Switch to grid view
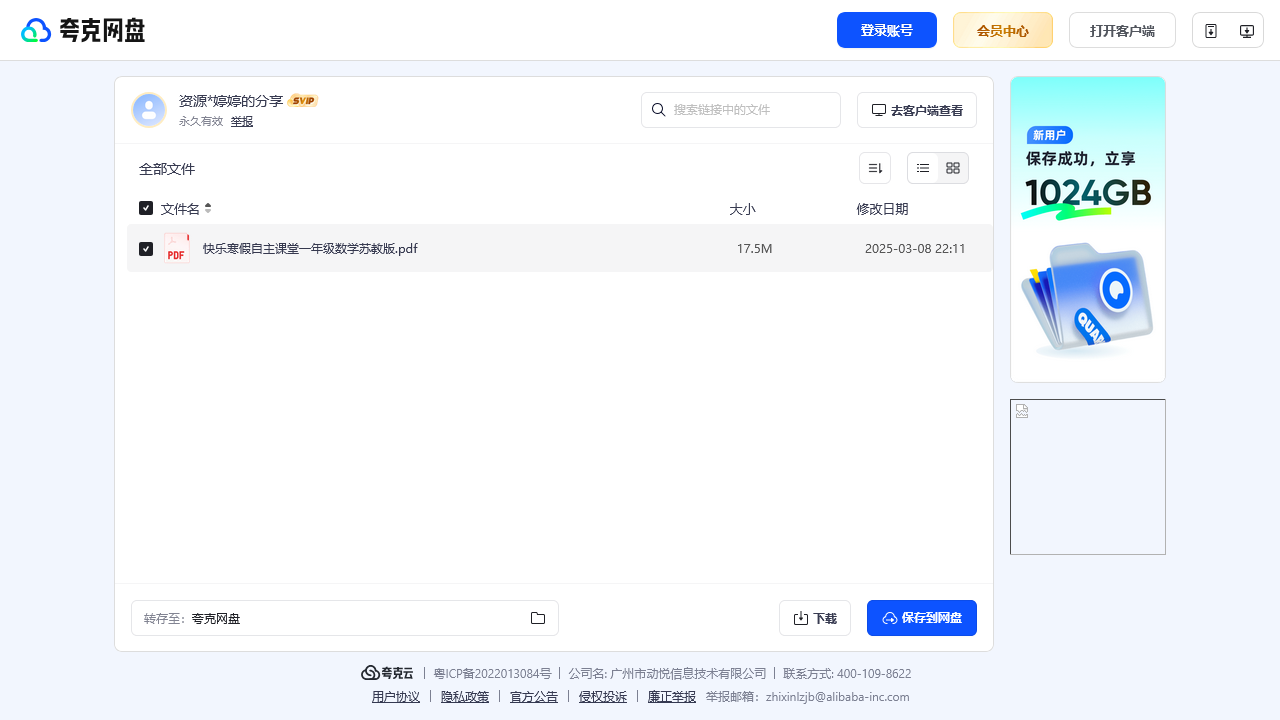Viewport: 1280px width, 720px height. [953, 168]
